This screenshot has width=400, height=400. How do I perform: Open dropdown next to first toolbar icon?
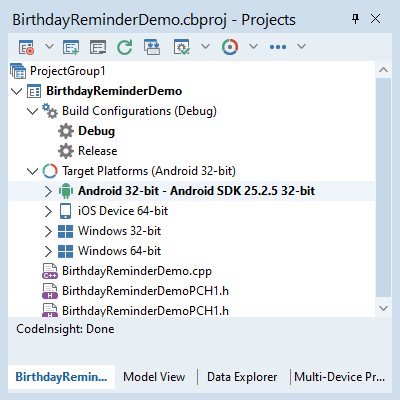49,47
